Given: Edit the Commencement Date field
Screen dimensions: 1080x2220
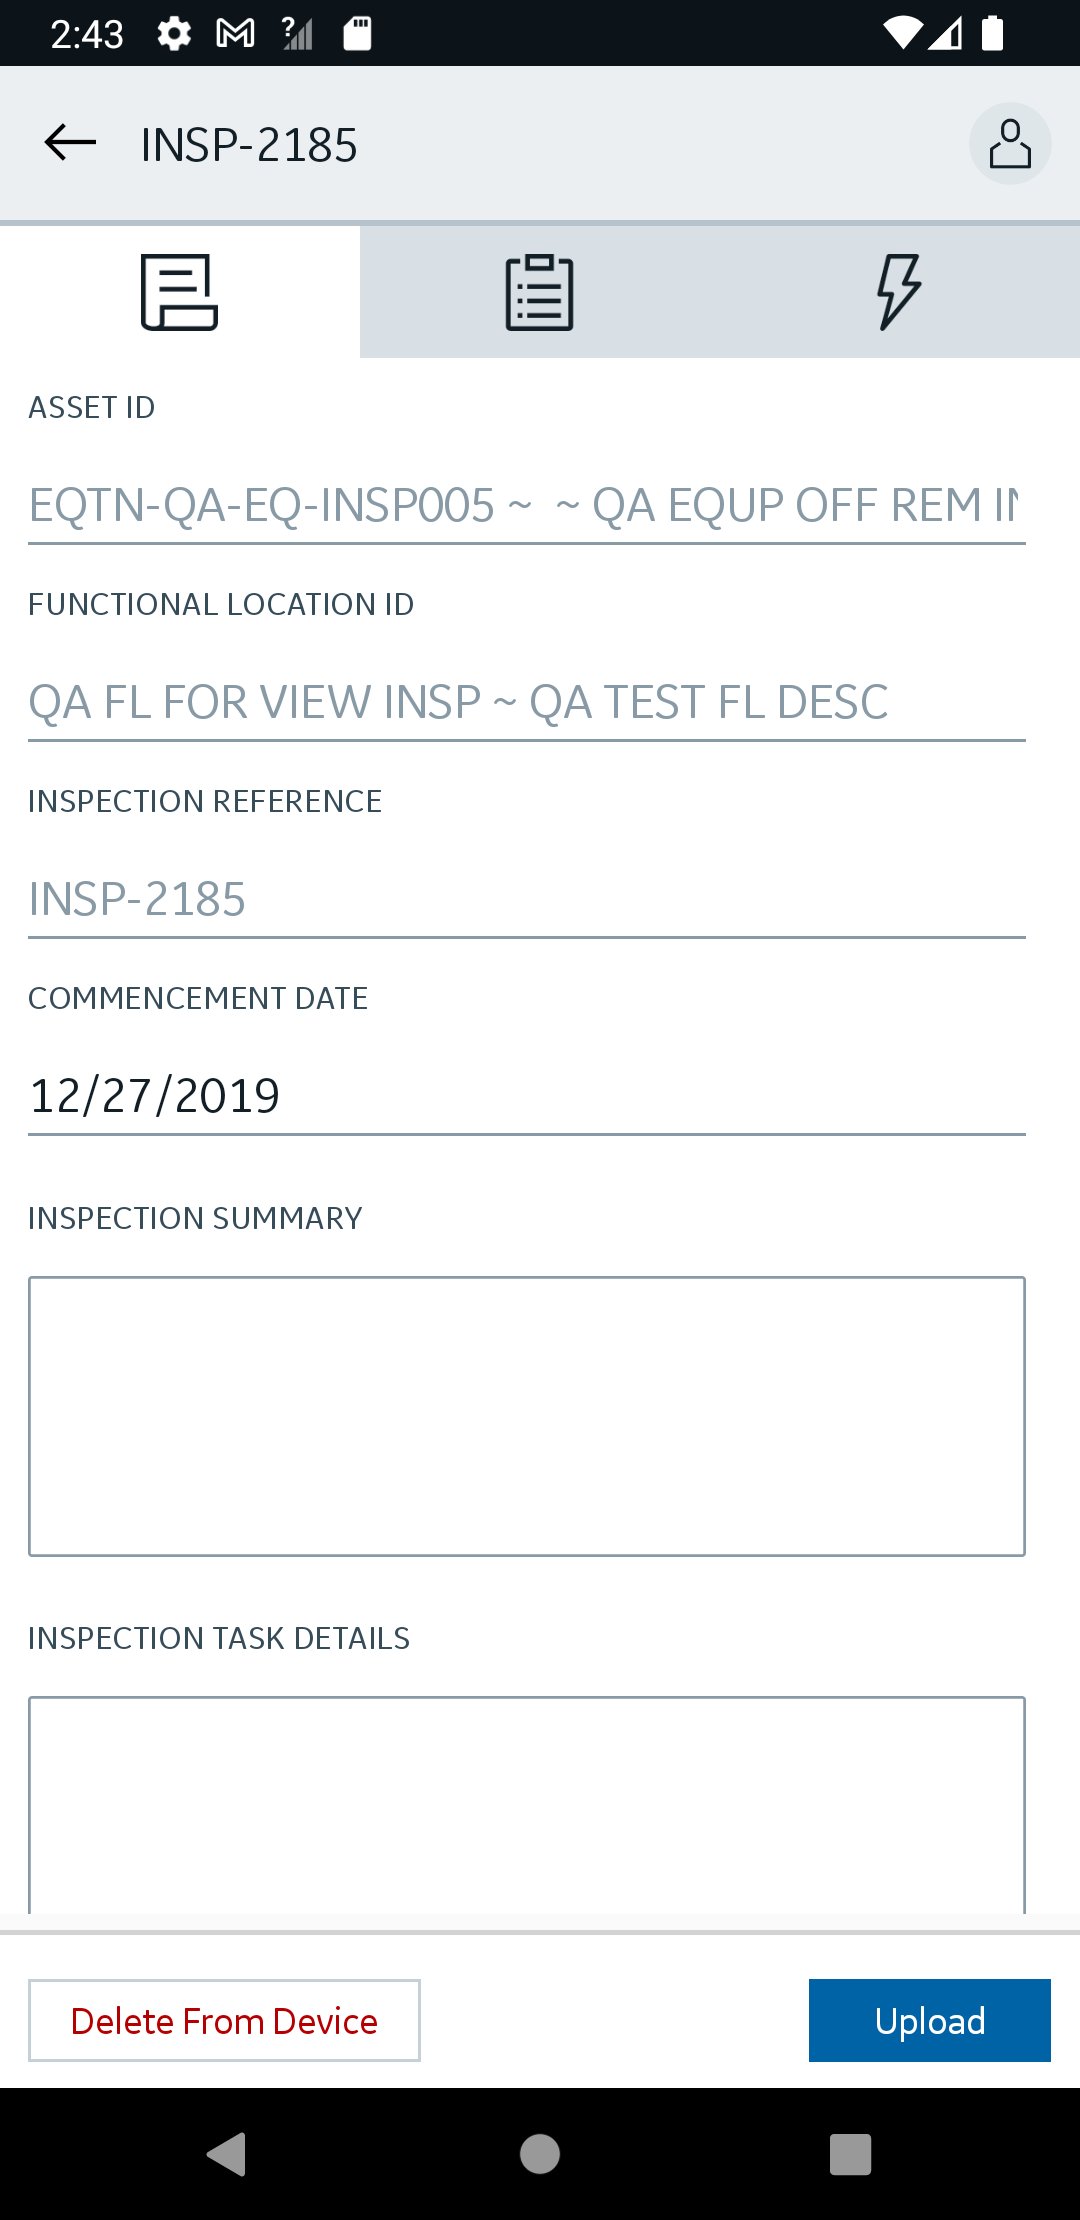Looking at the screenshot, I should [x=526, y=1096].
